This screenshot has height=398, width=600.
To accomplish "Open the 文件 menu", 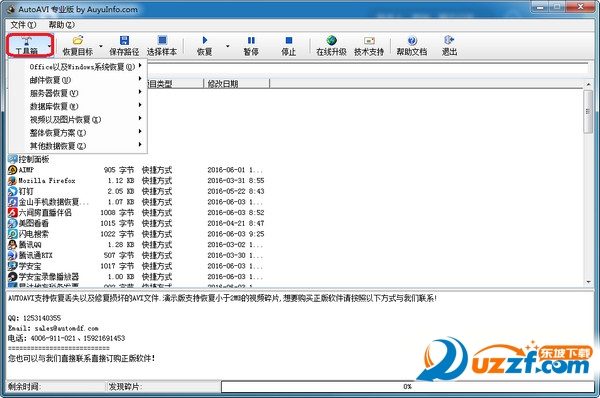I will [23, 25].
